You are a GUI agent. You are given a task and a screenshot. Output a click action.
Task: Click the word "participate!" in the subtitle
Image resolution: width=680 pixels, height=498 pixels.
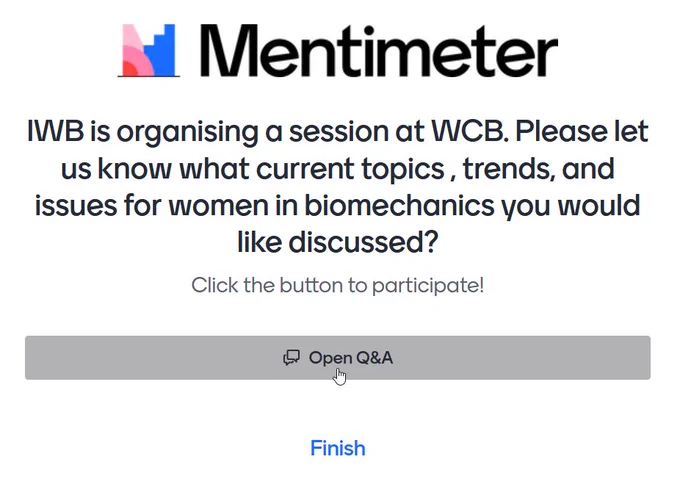click(x=428, y=286)
